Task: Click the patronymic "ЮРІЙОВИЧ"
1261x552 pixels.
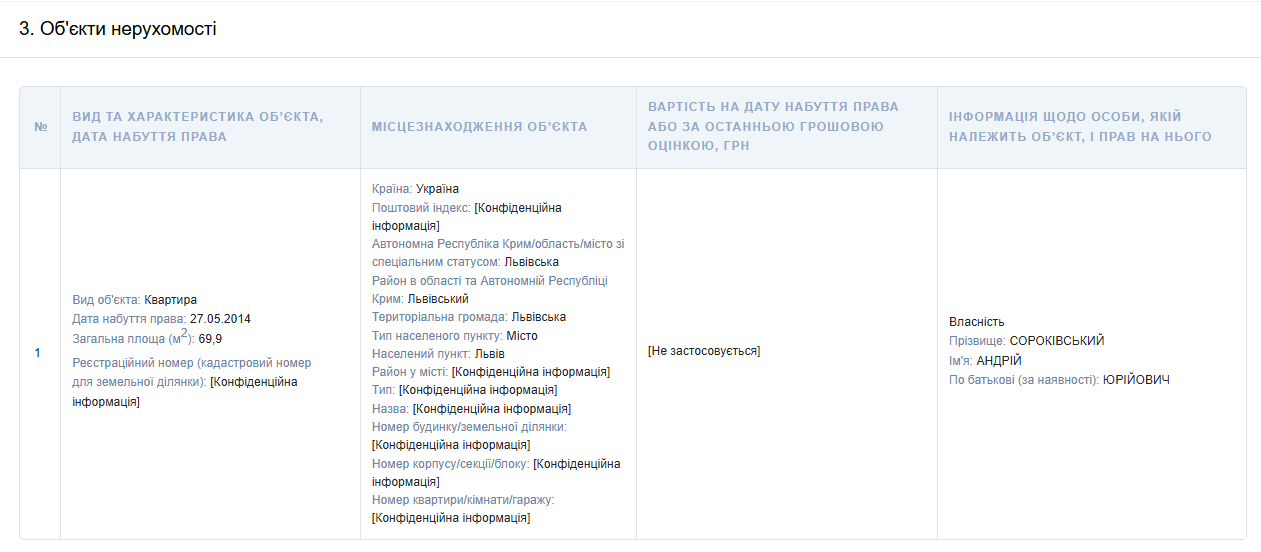Action: [x=1135, y=380]
